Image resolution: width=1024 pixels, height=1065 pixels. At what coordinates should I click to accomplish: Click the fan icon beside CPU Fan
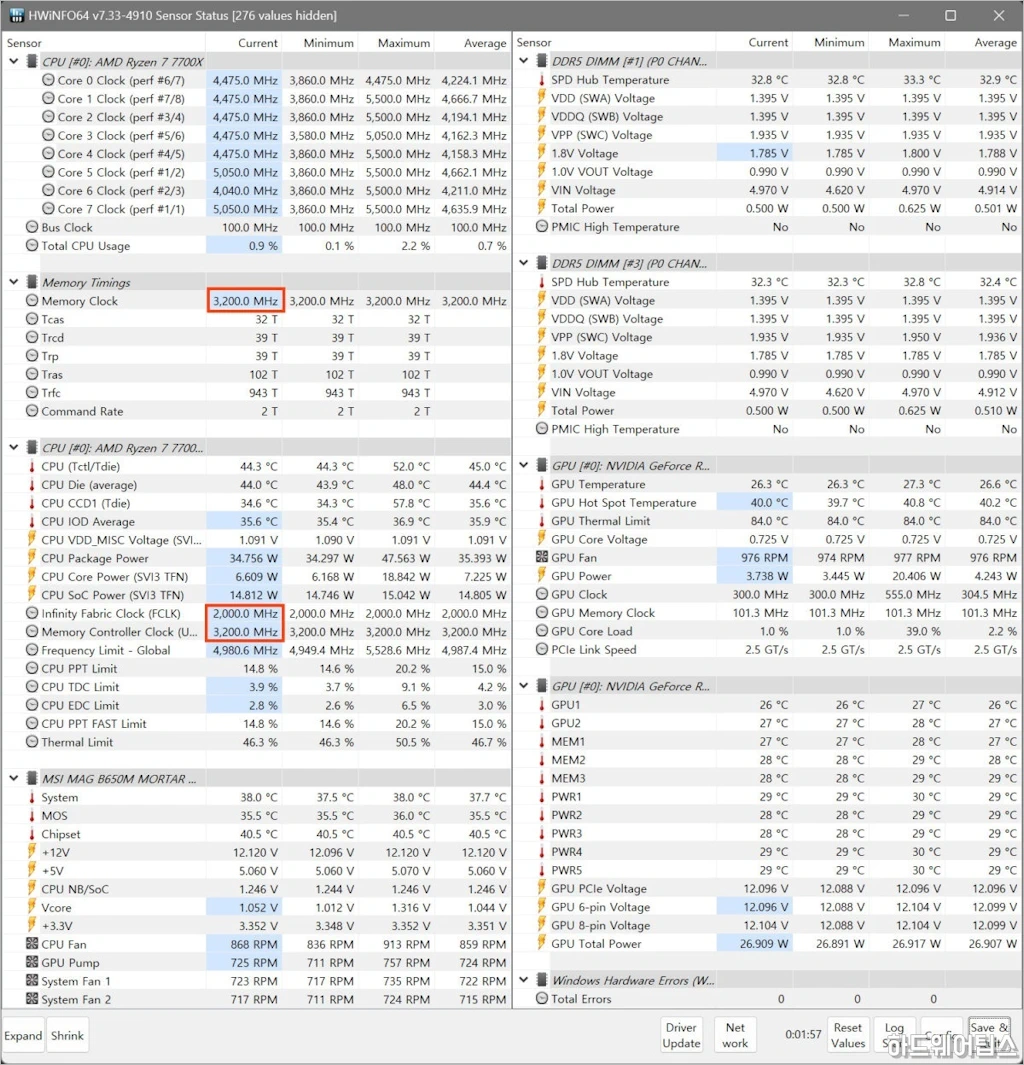(x=32, y=943)
